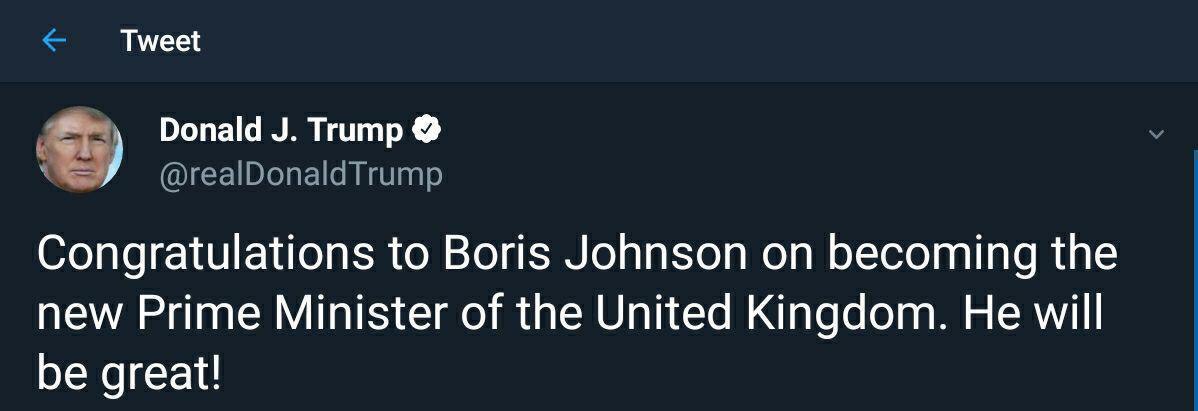Click the @realDonaldTrump handle
Viewport: 1198px width, 411px height.
point(300,174)
